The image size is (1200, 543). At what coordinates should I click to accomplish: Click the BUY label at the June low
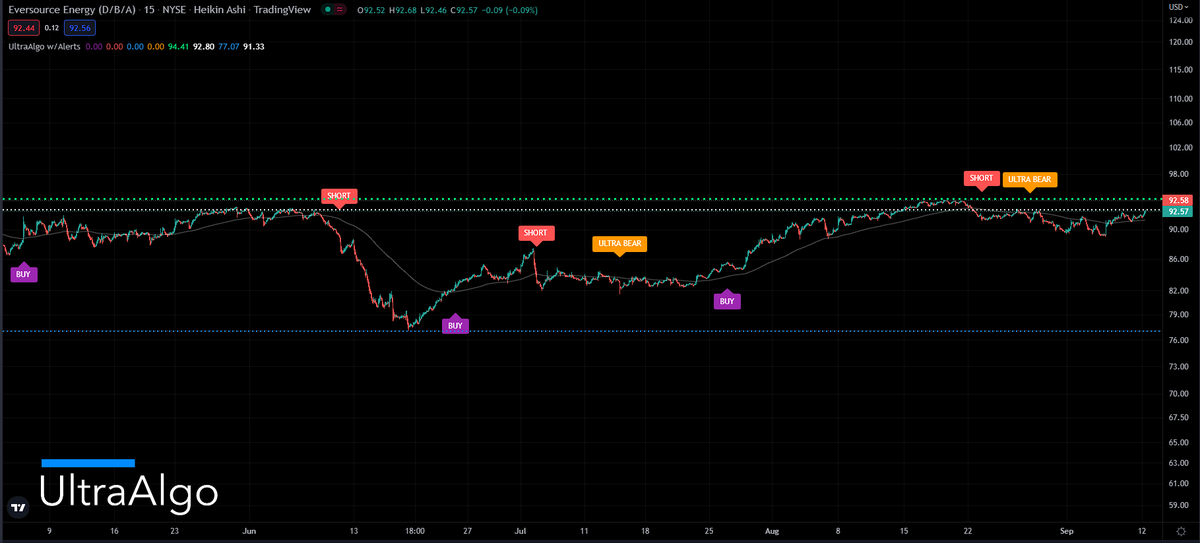point(455,325)
